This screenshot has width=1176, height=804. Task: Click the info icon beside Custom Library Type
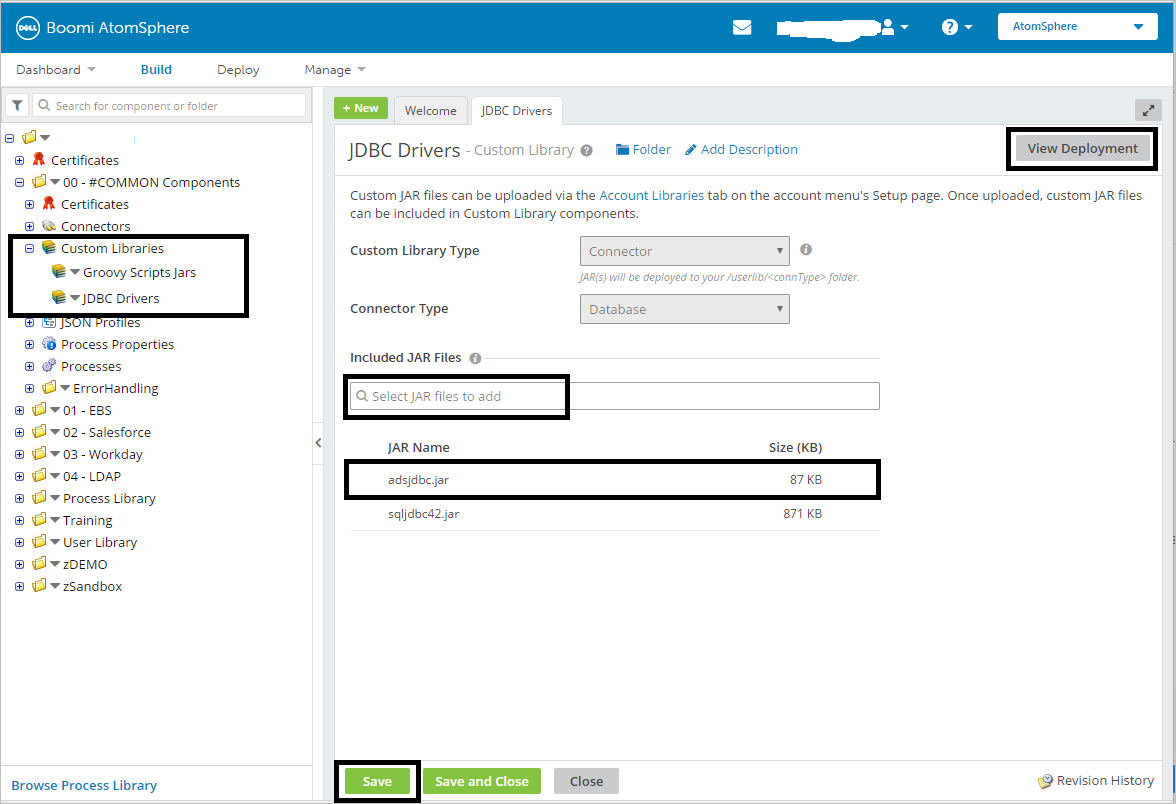point(806,249)
